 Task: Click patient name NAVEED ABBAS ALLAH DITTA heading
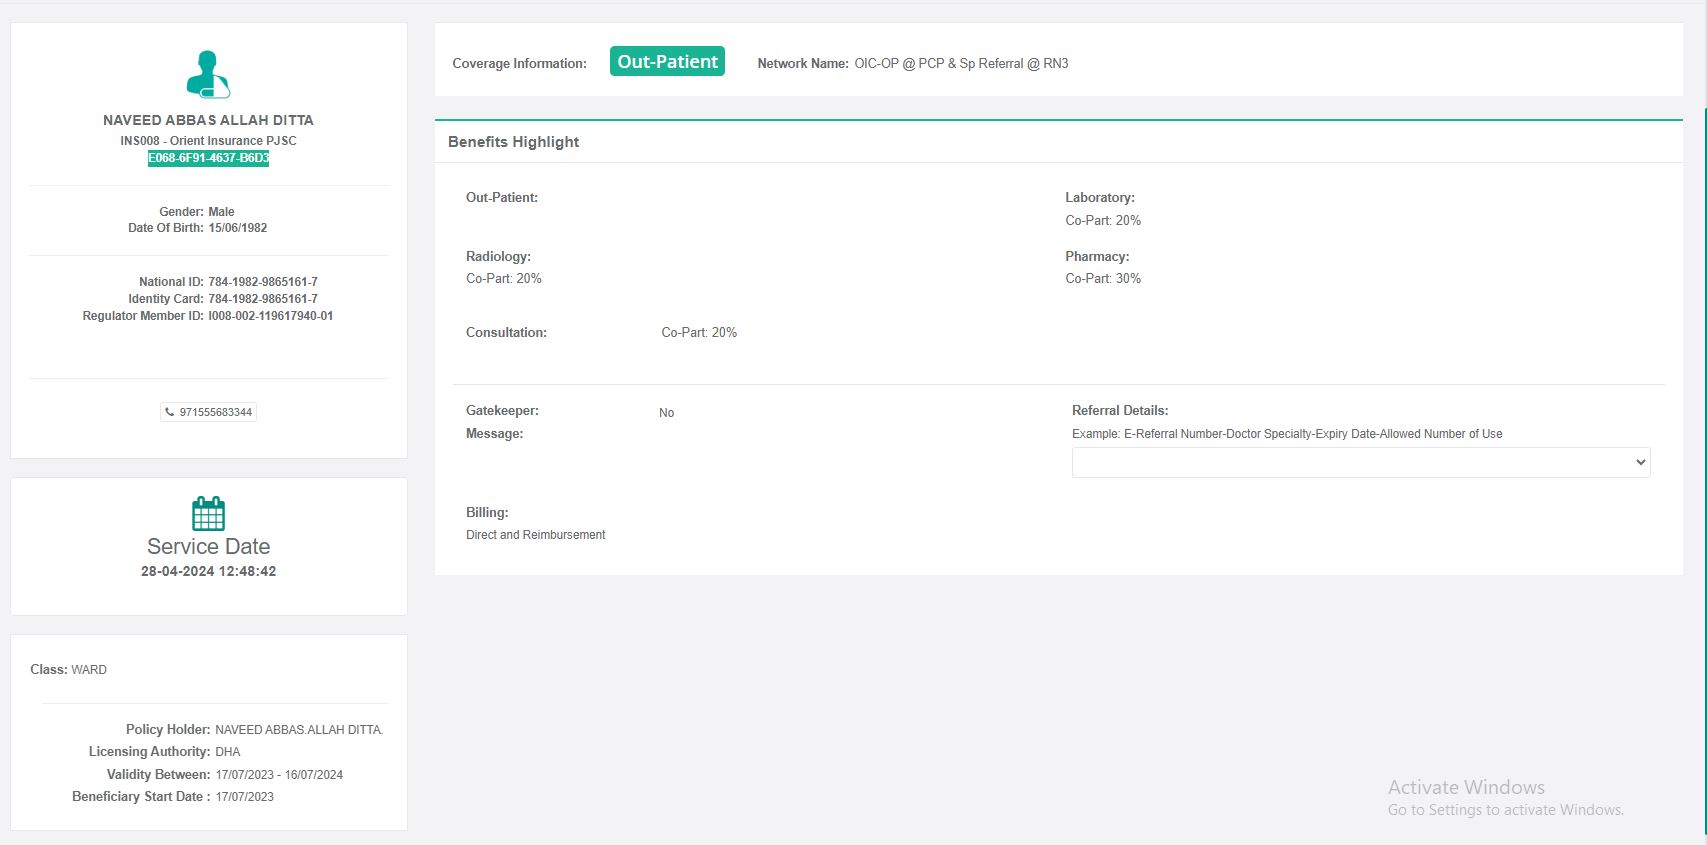(x=208, y=120)
